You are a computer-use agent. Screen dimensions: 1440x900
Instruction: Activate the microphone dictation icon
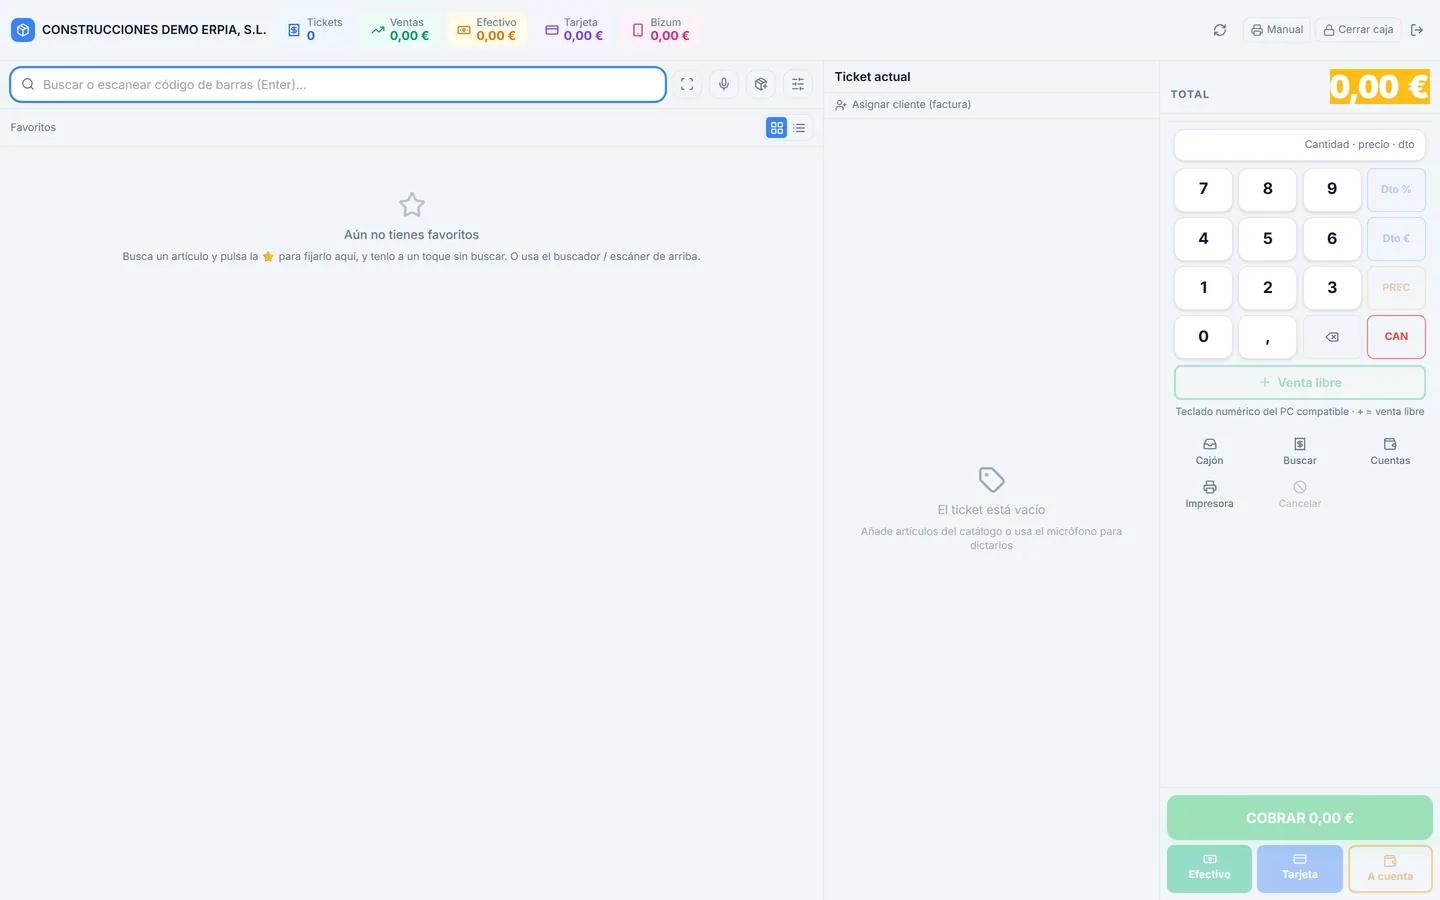click(x=724, y=85)
